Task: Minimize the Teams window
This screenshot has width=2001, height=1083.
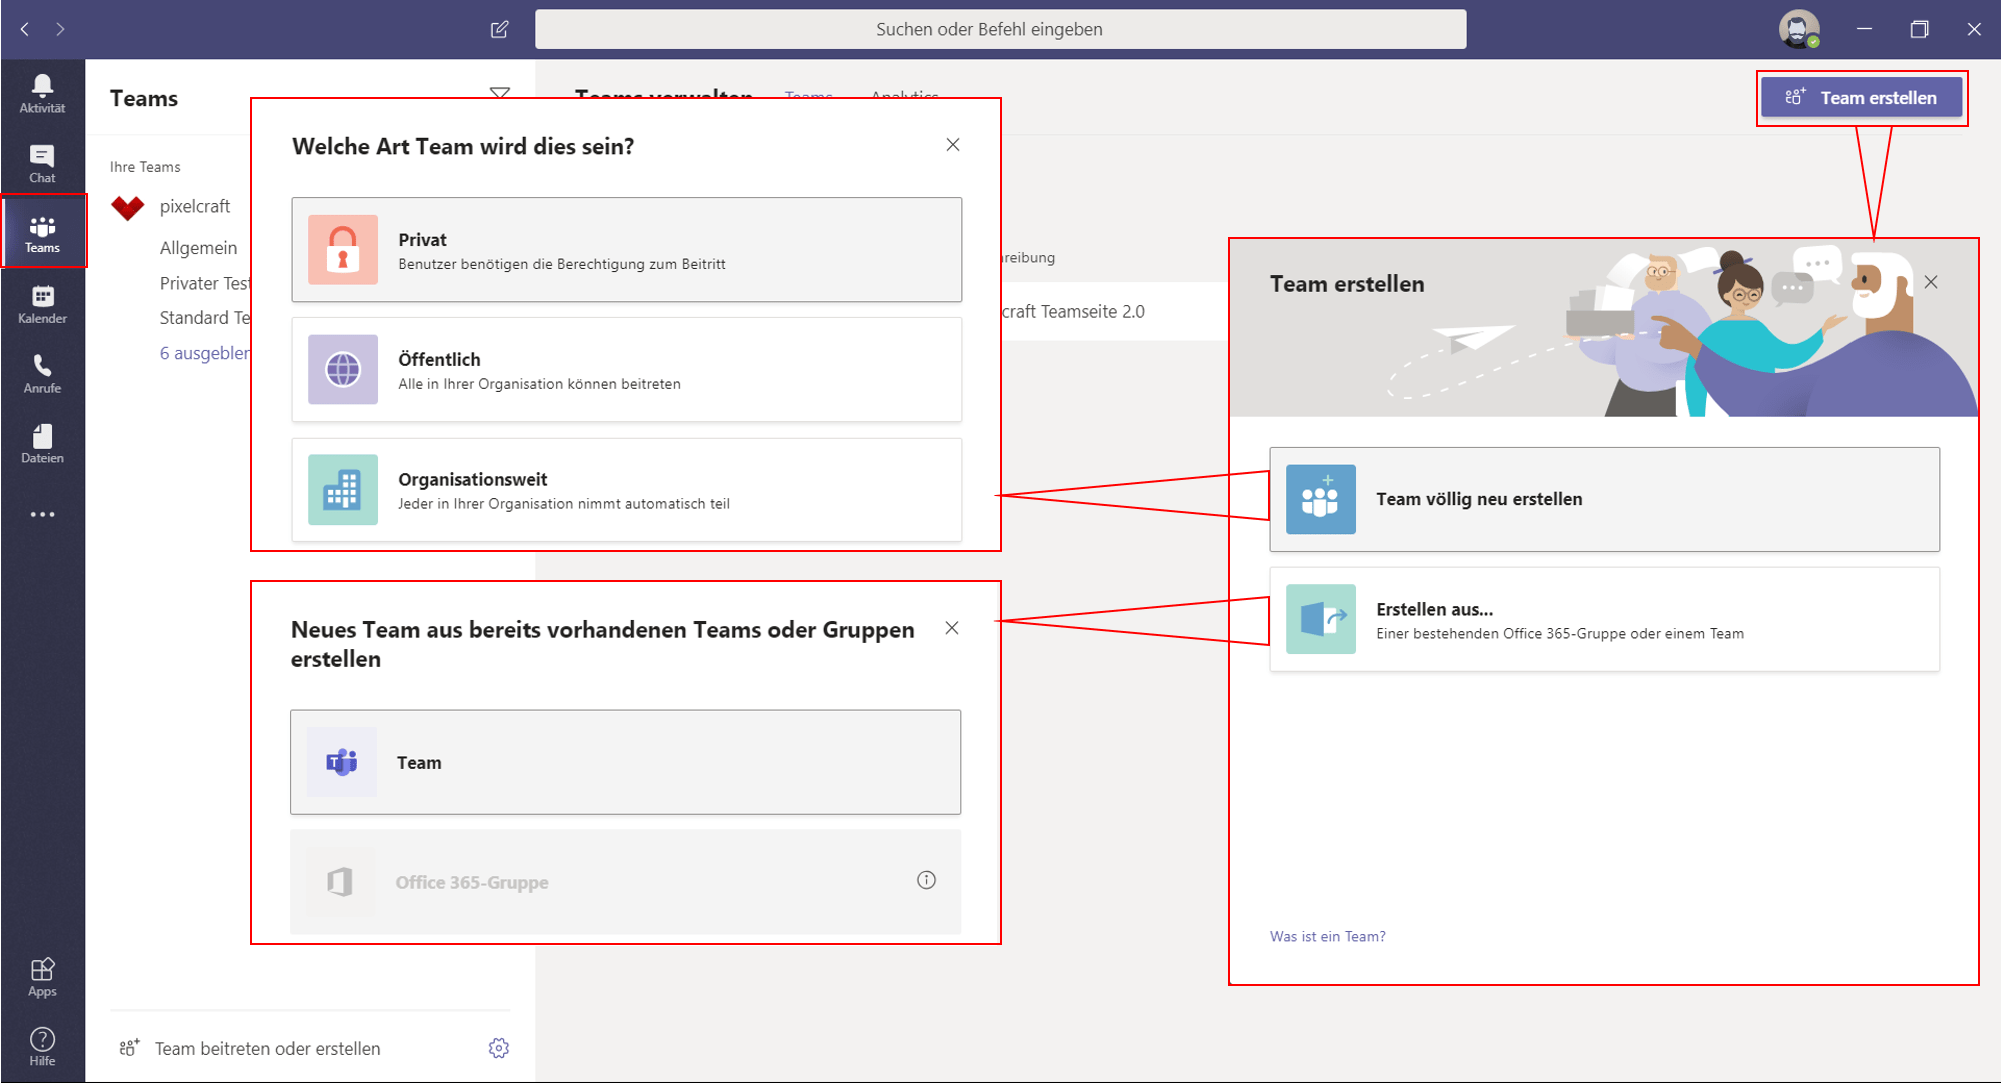Action: 1864,29
